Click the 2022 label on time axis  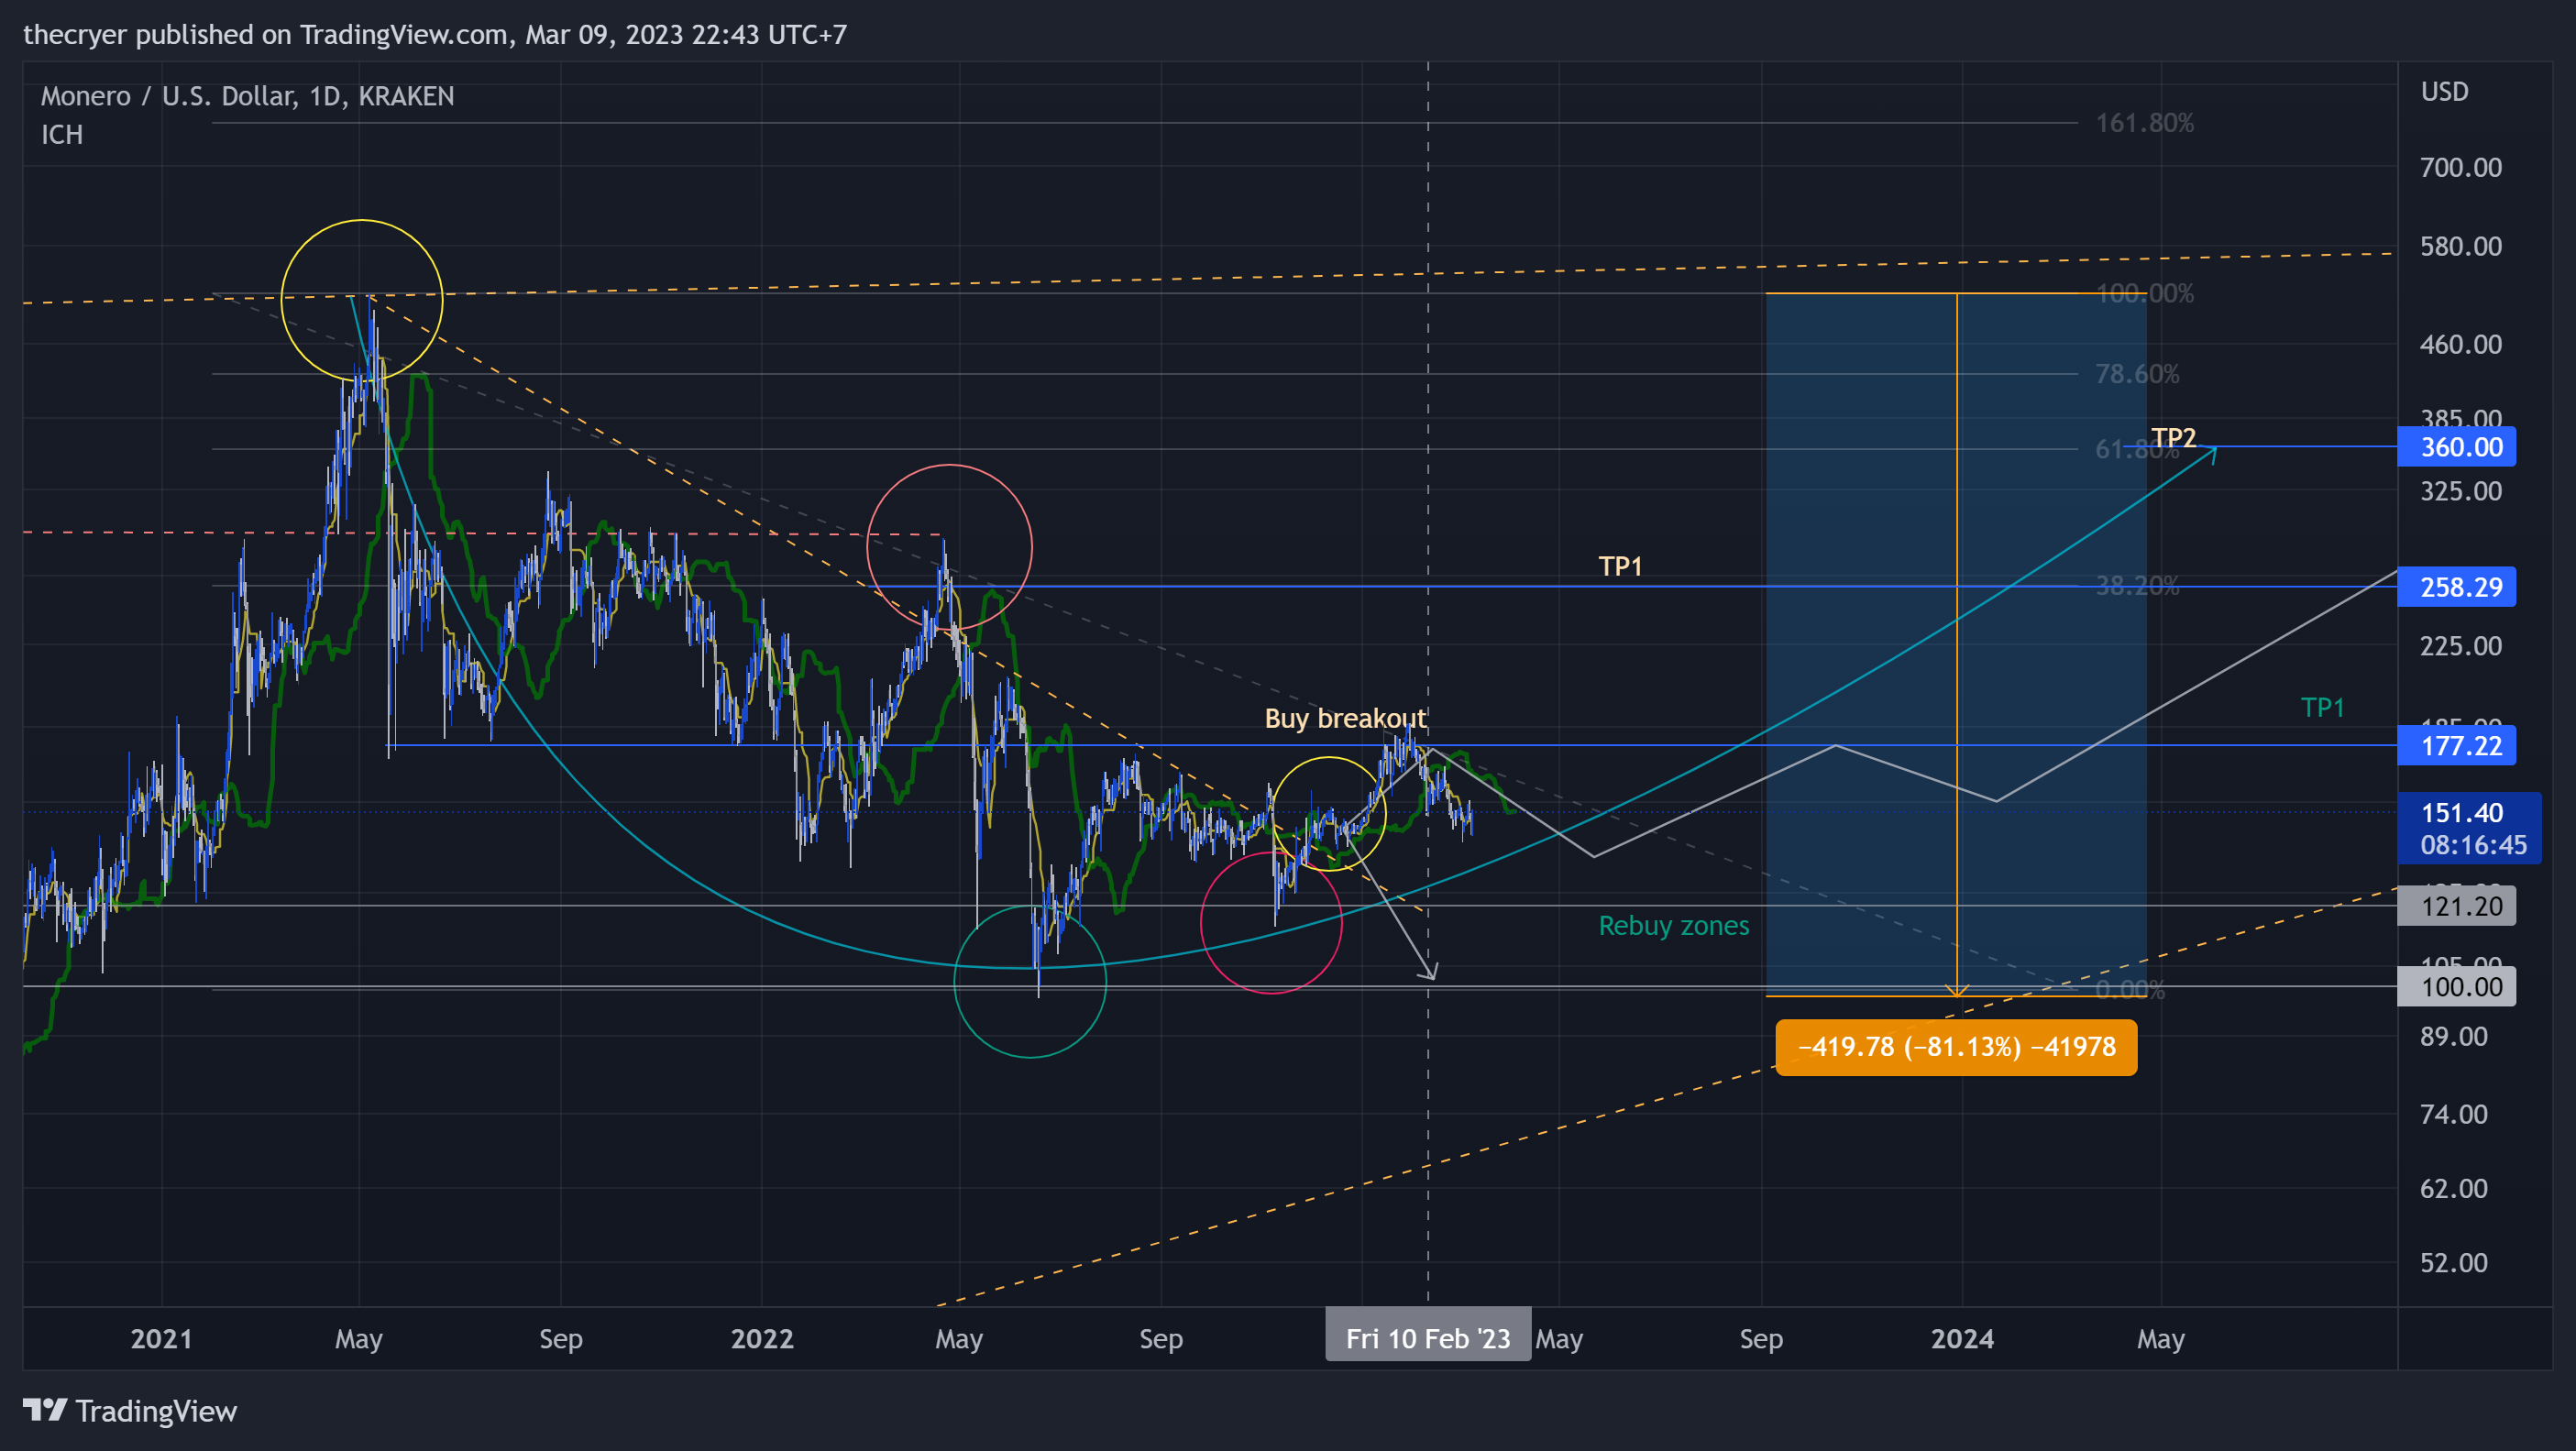point(762,1339)
